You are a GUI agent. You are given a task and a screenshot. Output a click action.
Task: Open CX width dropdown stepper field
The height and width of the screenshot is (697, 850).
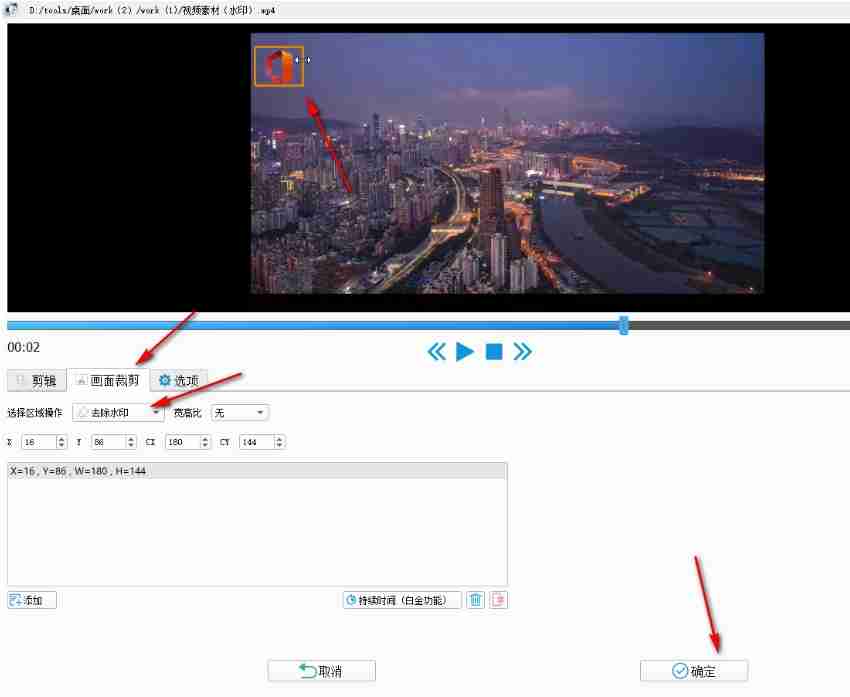pyautogui.click(x=203, y=441)
